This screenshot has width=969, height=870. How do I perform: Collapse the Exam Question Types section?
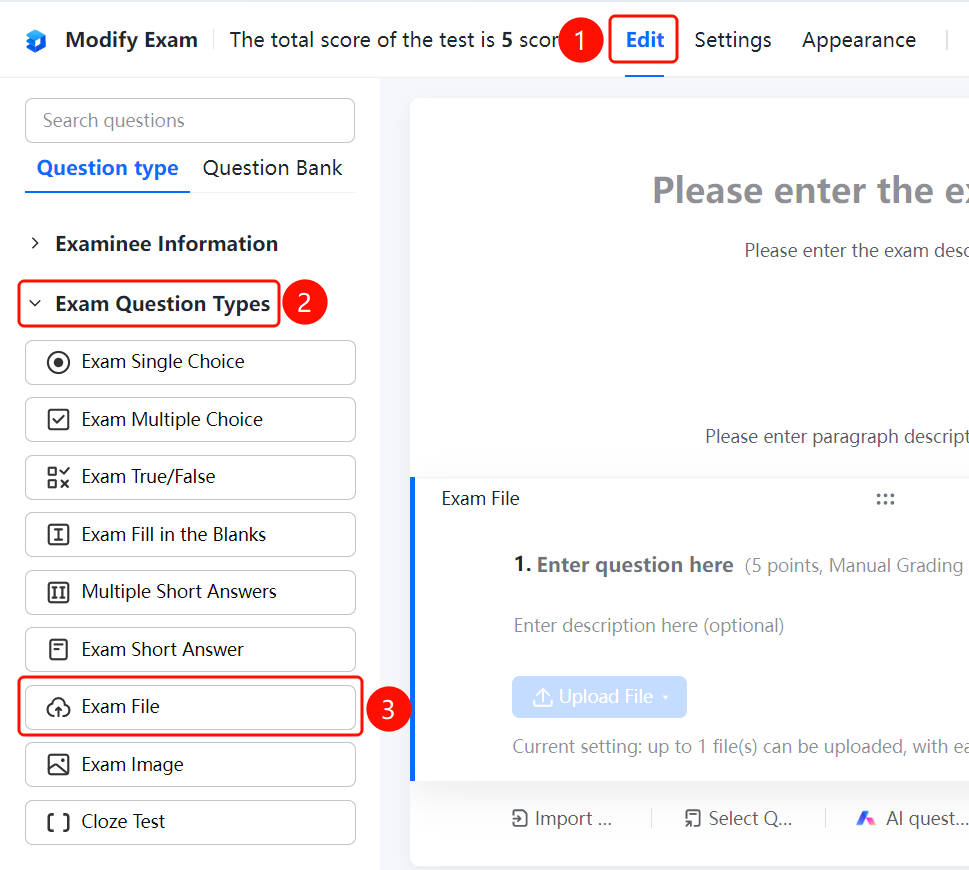coord(35,303)
